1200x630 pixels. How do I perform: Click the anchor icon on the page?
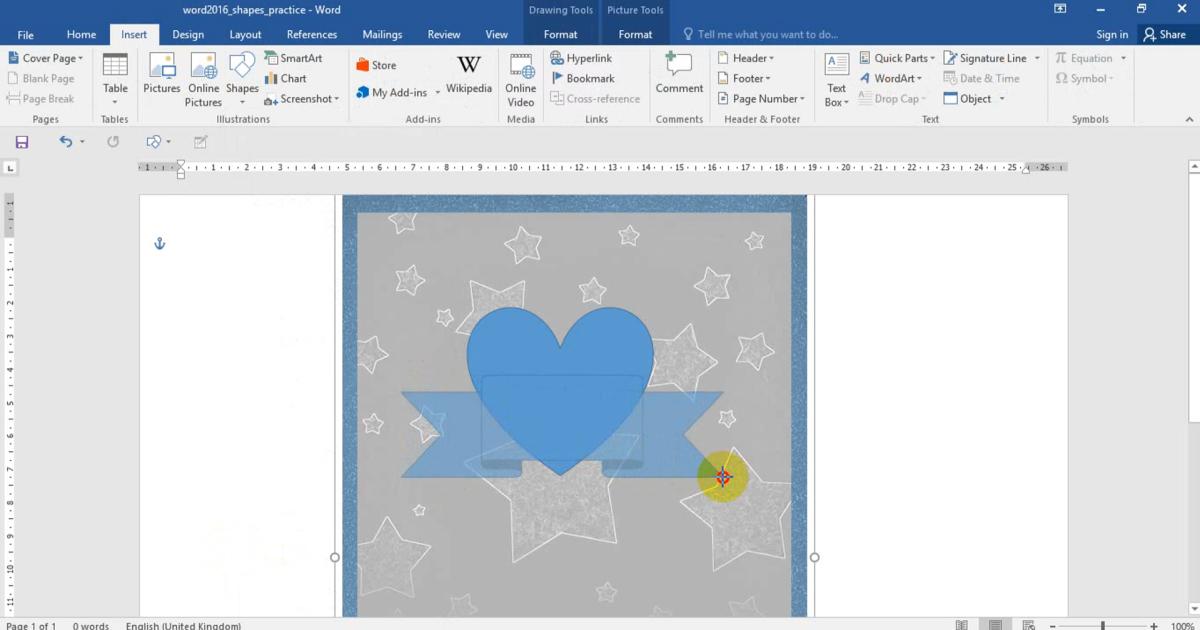[x=159, y=243]
